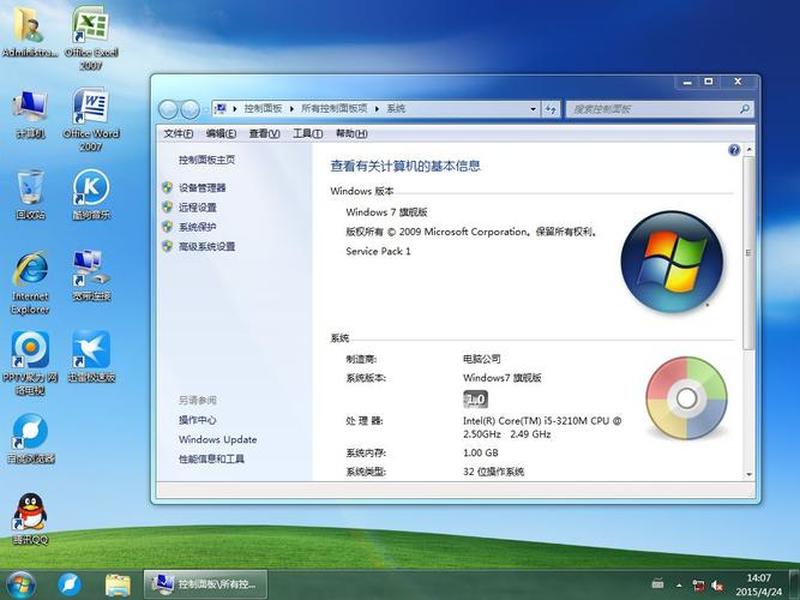Minimize the System window
The image size is (800, 600).
[x=687, y=82]
